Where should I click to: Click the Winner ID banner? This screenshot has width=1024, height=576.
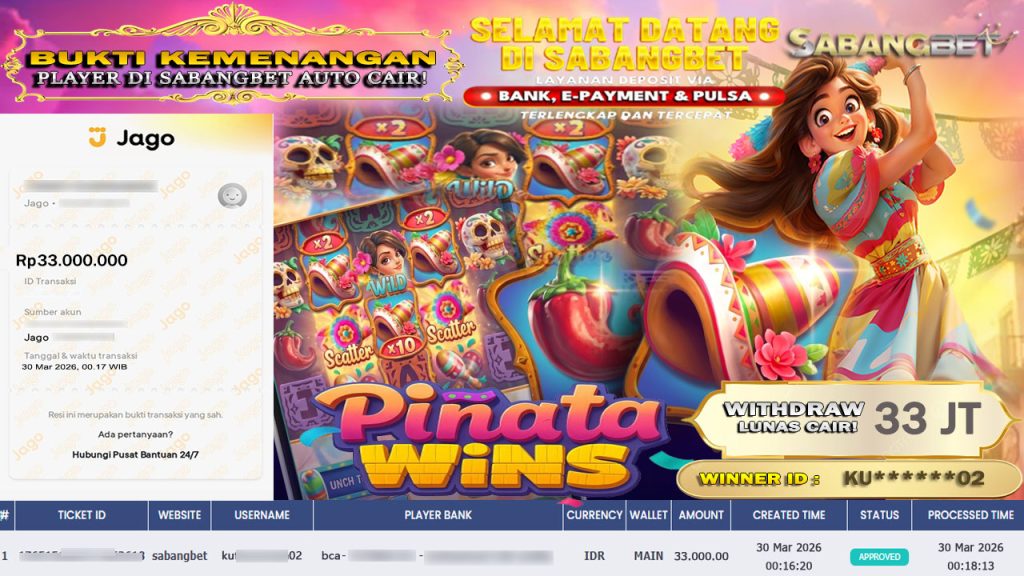pos(848,479)
